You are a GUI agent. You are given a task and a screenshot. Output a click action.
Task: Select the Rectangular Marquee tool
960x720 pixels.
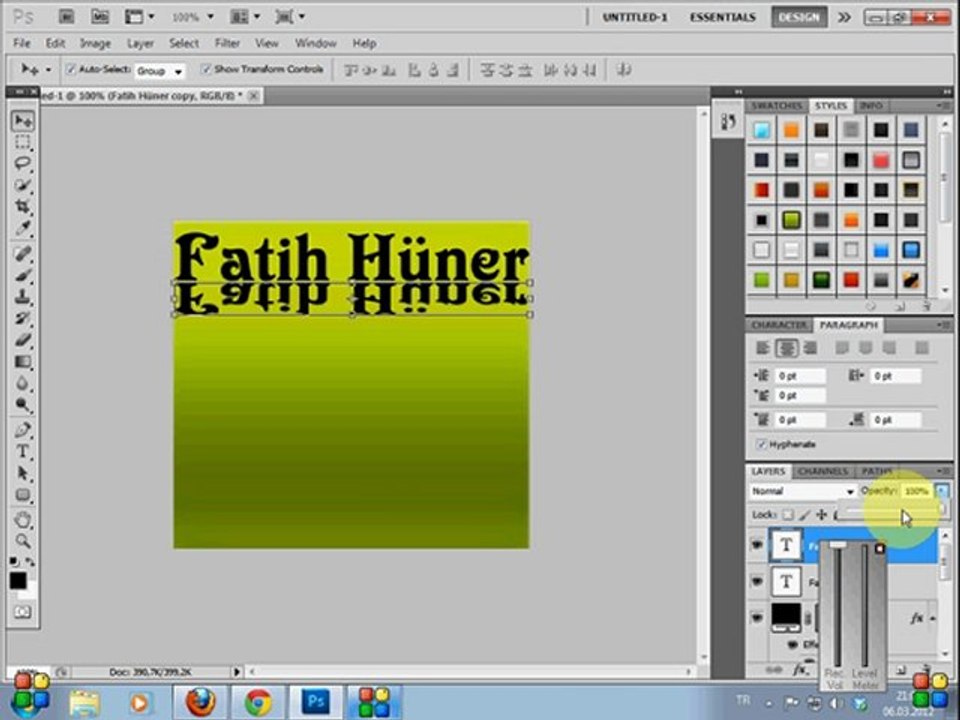(23, 142)
